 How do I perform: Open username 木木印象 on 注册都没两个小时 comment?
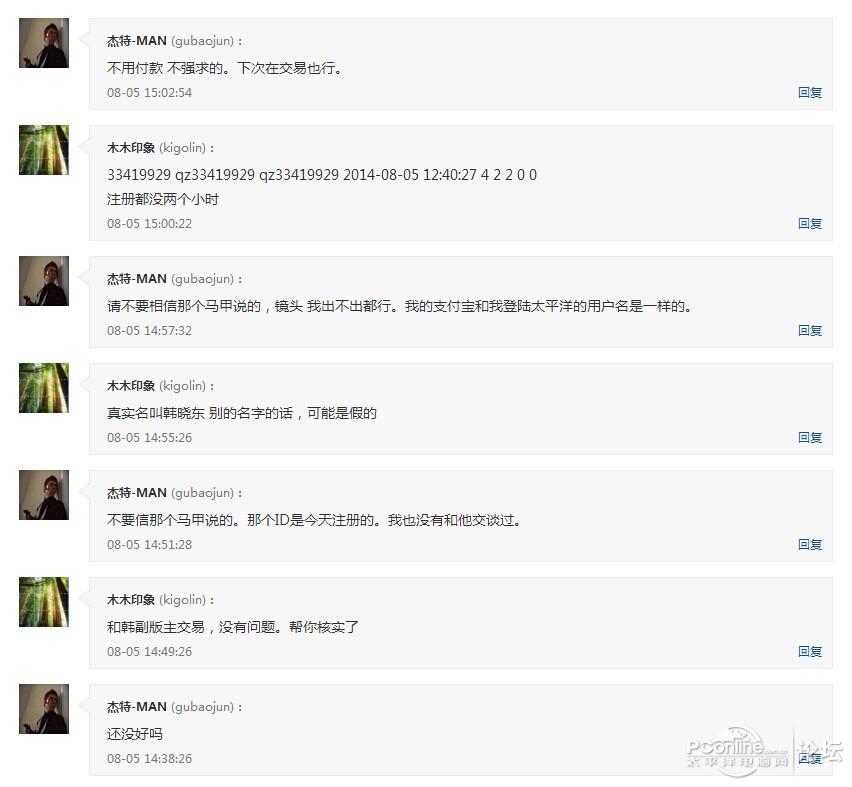[131, 148]
